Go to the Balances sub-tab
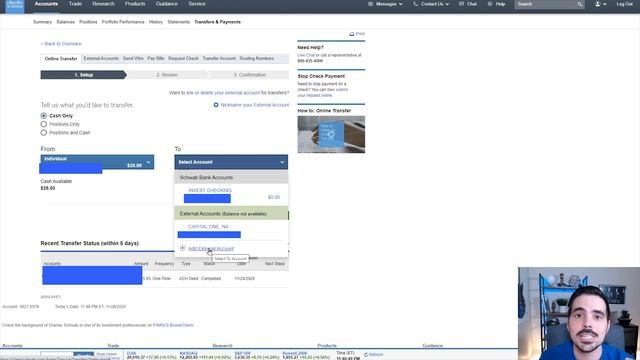Screen dimensions: 640x360 click(66, 22)
